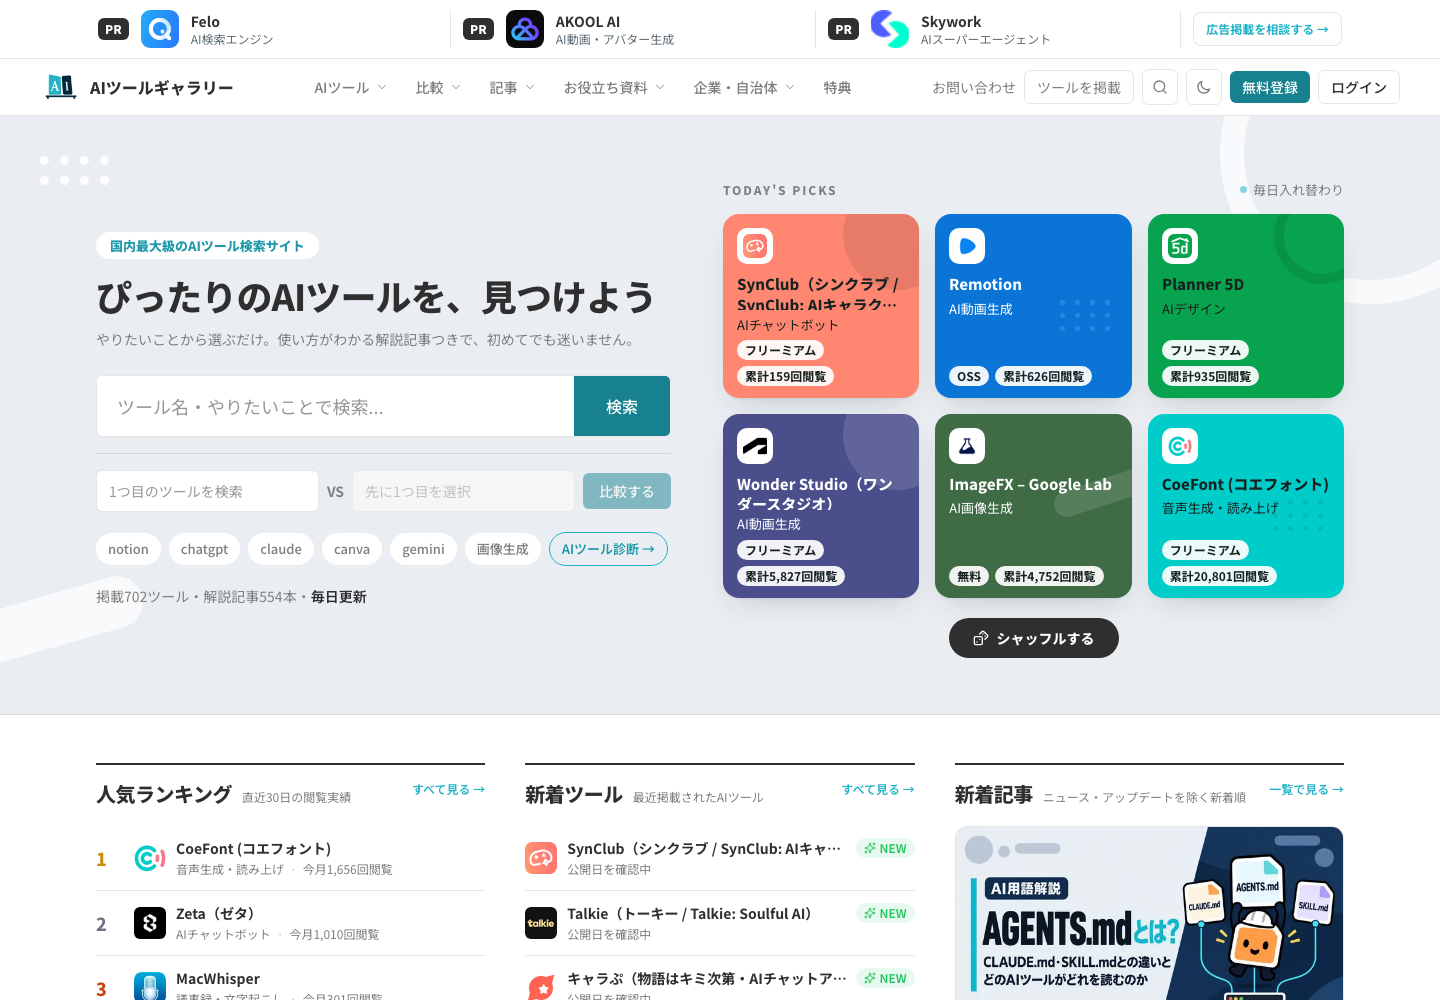
Task: Open Wonder Studio card title
Action: [815, 494]
